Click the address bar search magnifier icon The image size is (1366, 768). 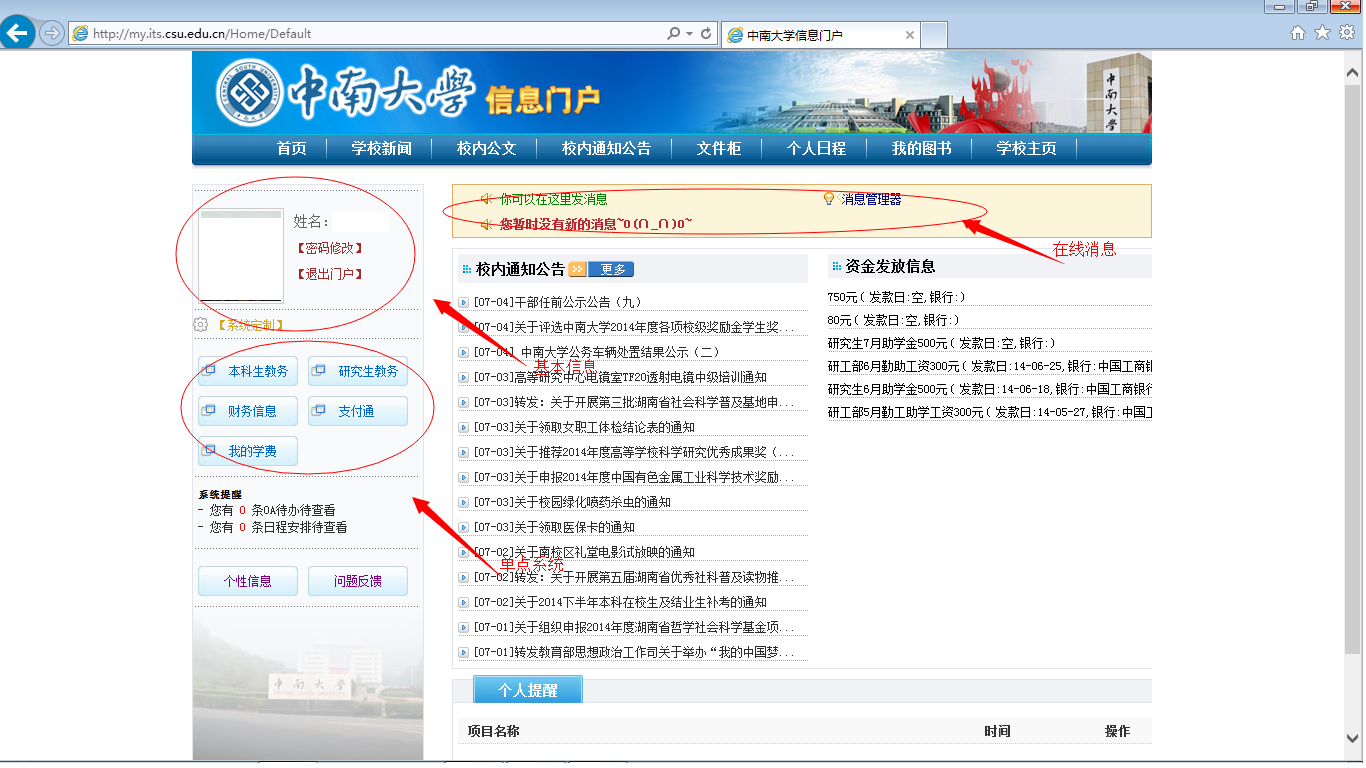(x=673, y=33)
